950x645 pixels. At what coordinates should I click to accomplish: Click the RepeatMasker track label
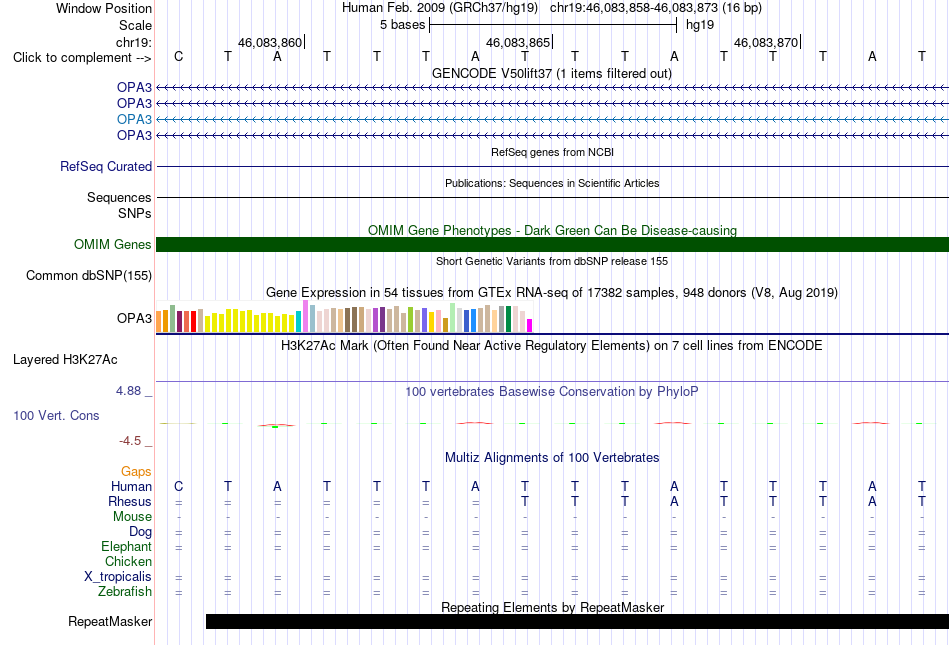point(110,621)
